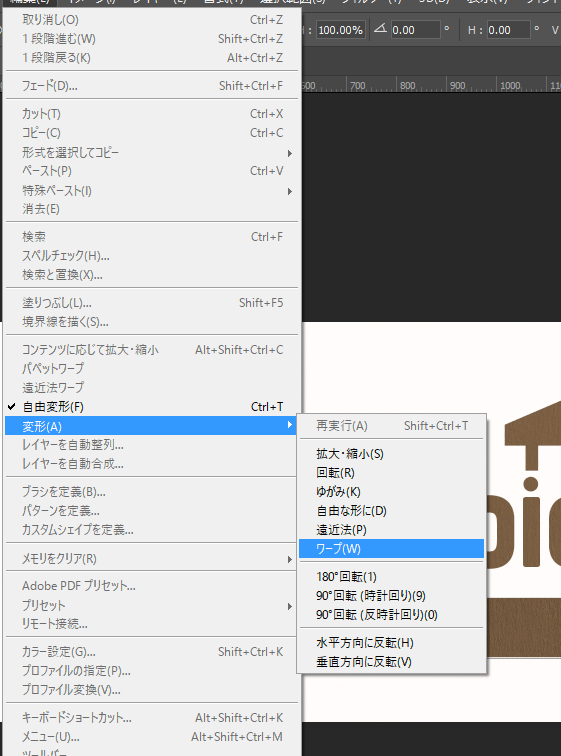Screen dimensions: 561x756
Task: Select 遠近法(P) perspective option
Action: coord(391,530)
